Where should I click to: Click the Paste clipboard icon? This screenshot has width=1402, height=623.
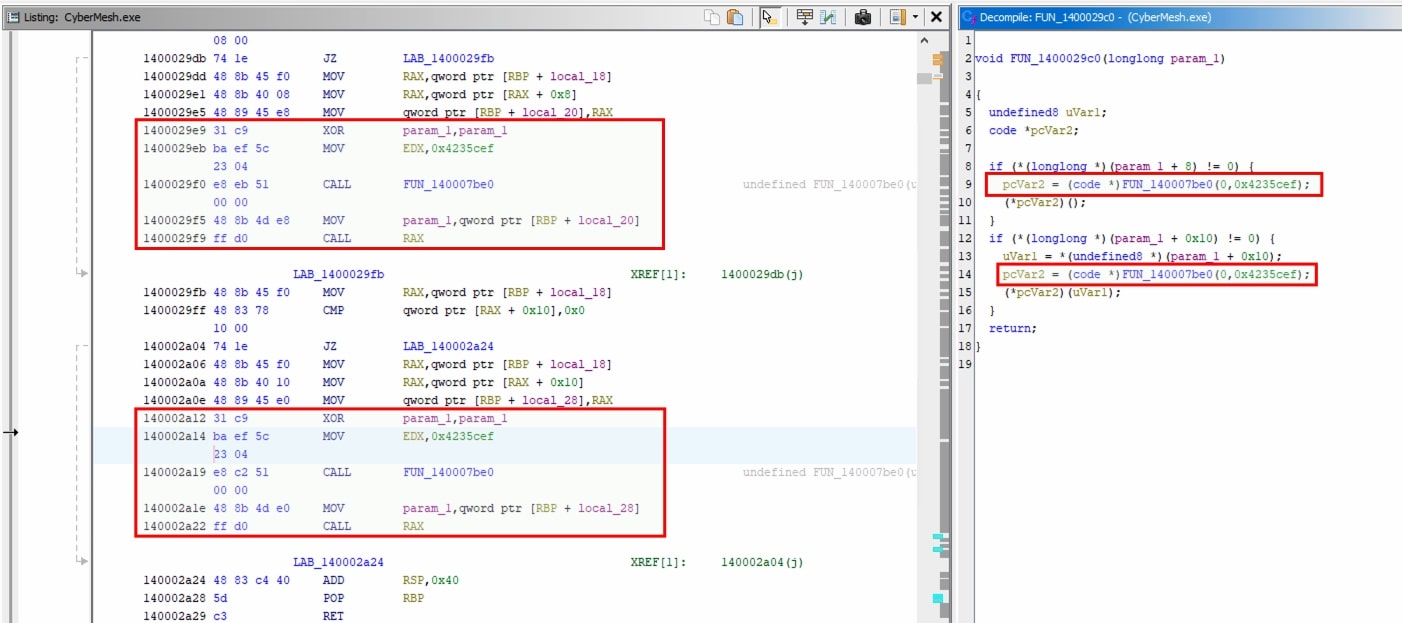point(735,17)
